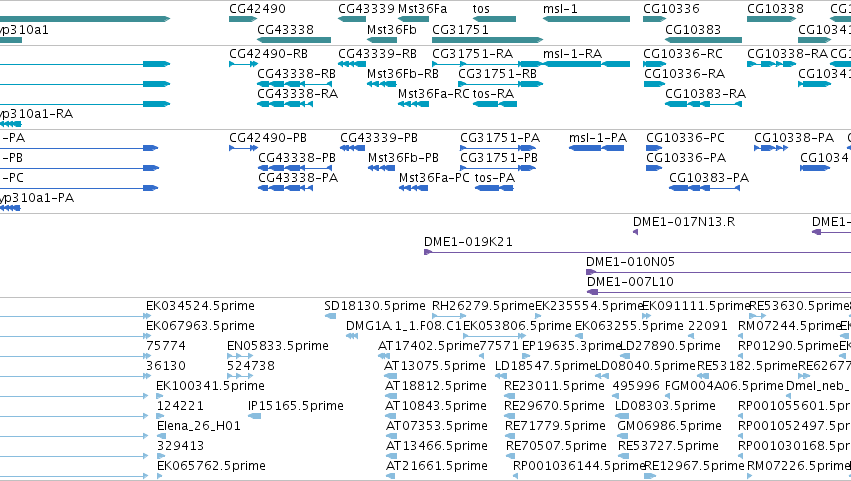Click the Mst36Fa-RC transcript label
Viewport: 851px width, 481px height.
click(434, 94)
